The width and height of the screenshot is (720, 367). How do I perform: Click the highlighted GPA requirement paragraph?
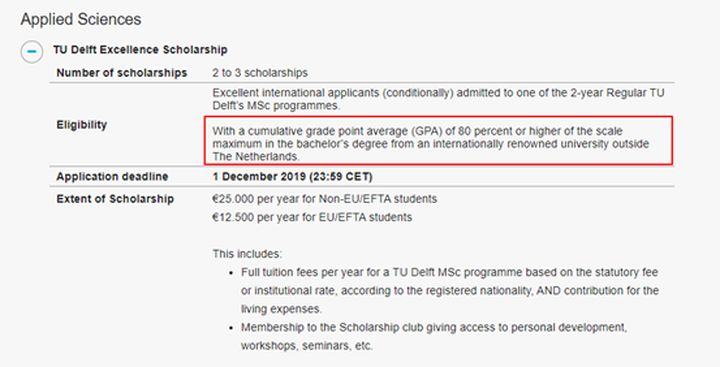click(439, 141)
